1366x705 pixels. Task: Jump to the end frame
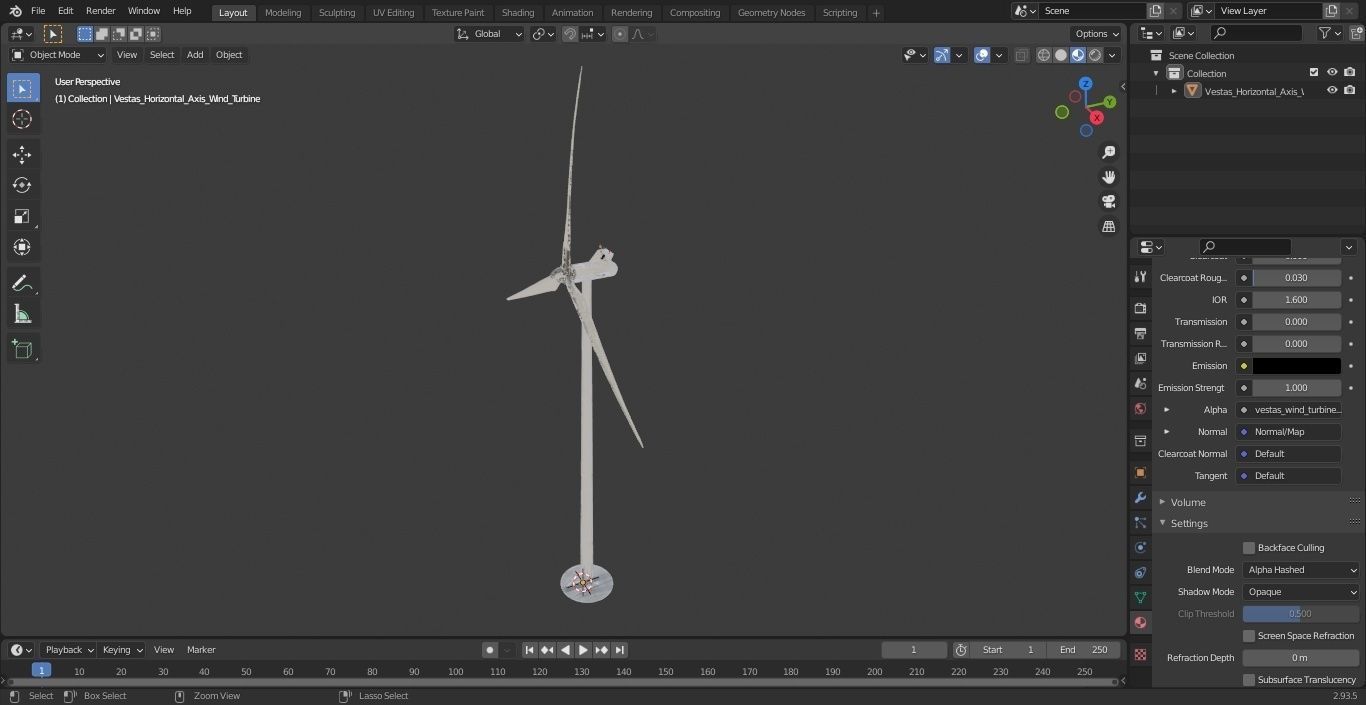point(620,650)
